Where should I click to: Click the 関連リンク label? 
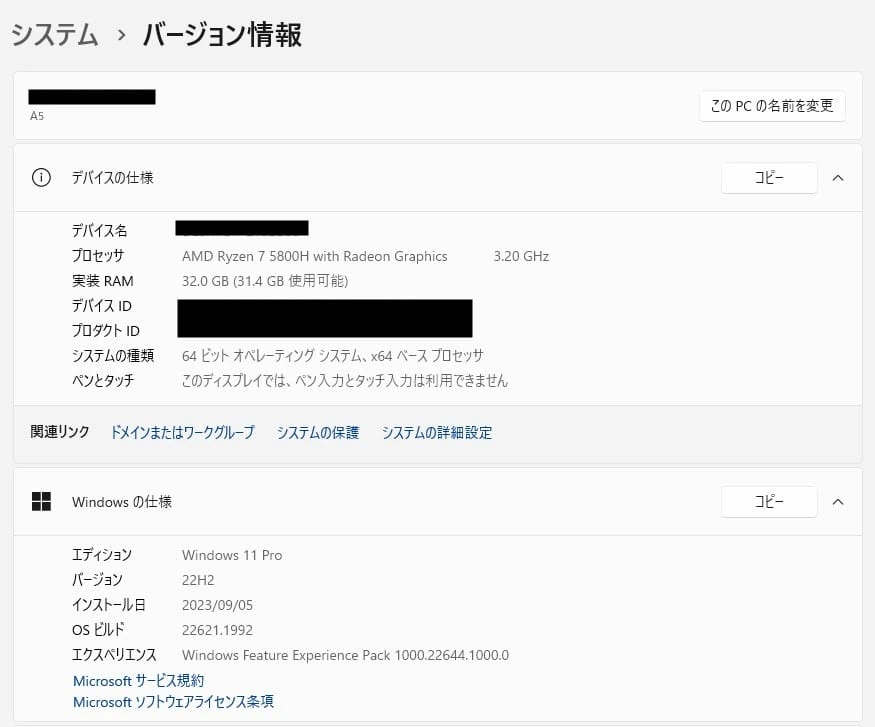coord(60,433)
